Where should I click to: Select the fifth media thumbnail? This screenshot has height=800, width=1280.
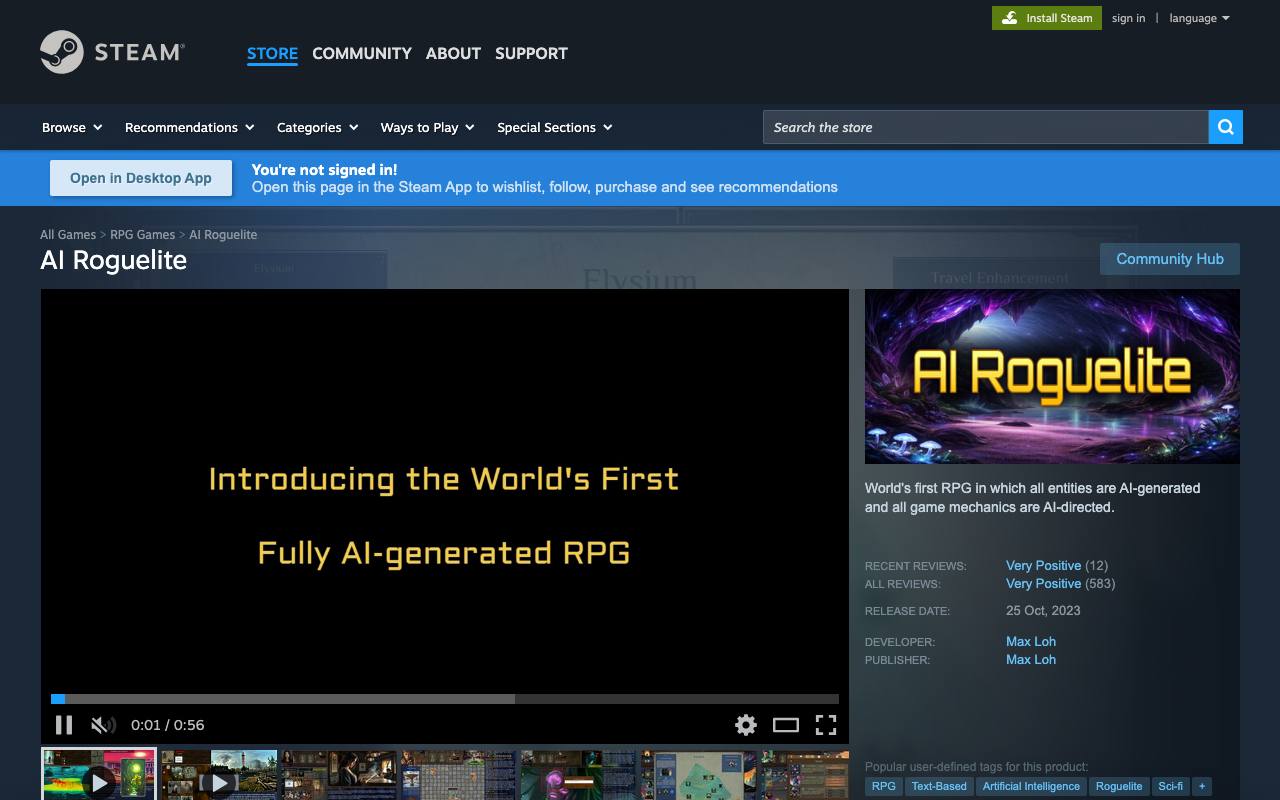(x=579, y=774)
